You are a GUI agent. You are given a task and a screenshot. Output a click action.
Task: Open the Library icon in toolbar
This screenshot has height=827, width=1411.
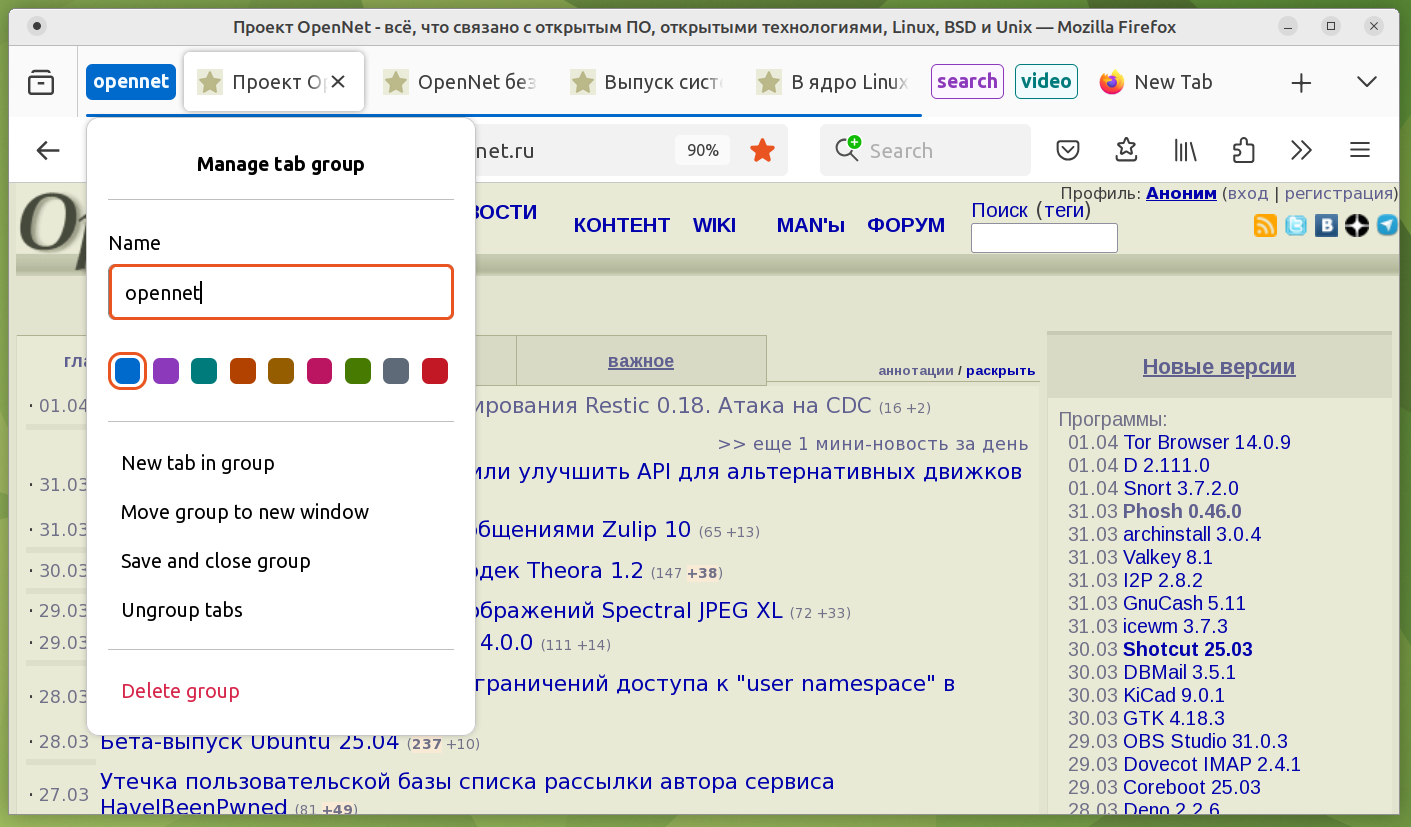(1185, 150)
